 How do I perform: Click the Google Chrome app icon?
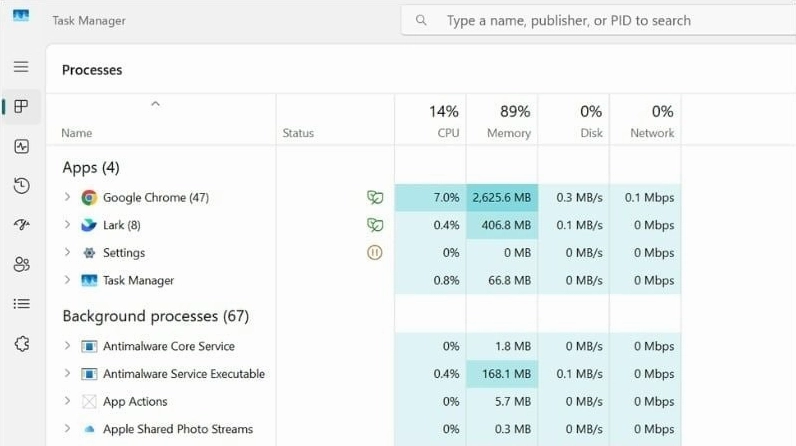(89, 197)
